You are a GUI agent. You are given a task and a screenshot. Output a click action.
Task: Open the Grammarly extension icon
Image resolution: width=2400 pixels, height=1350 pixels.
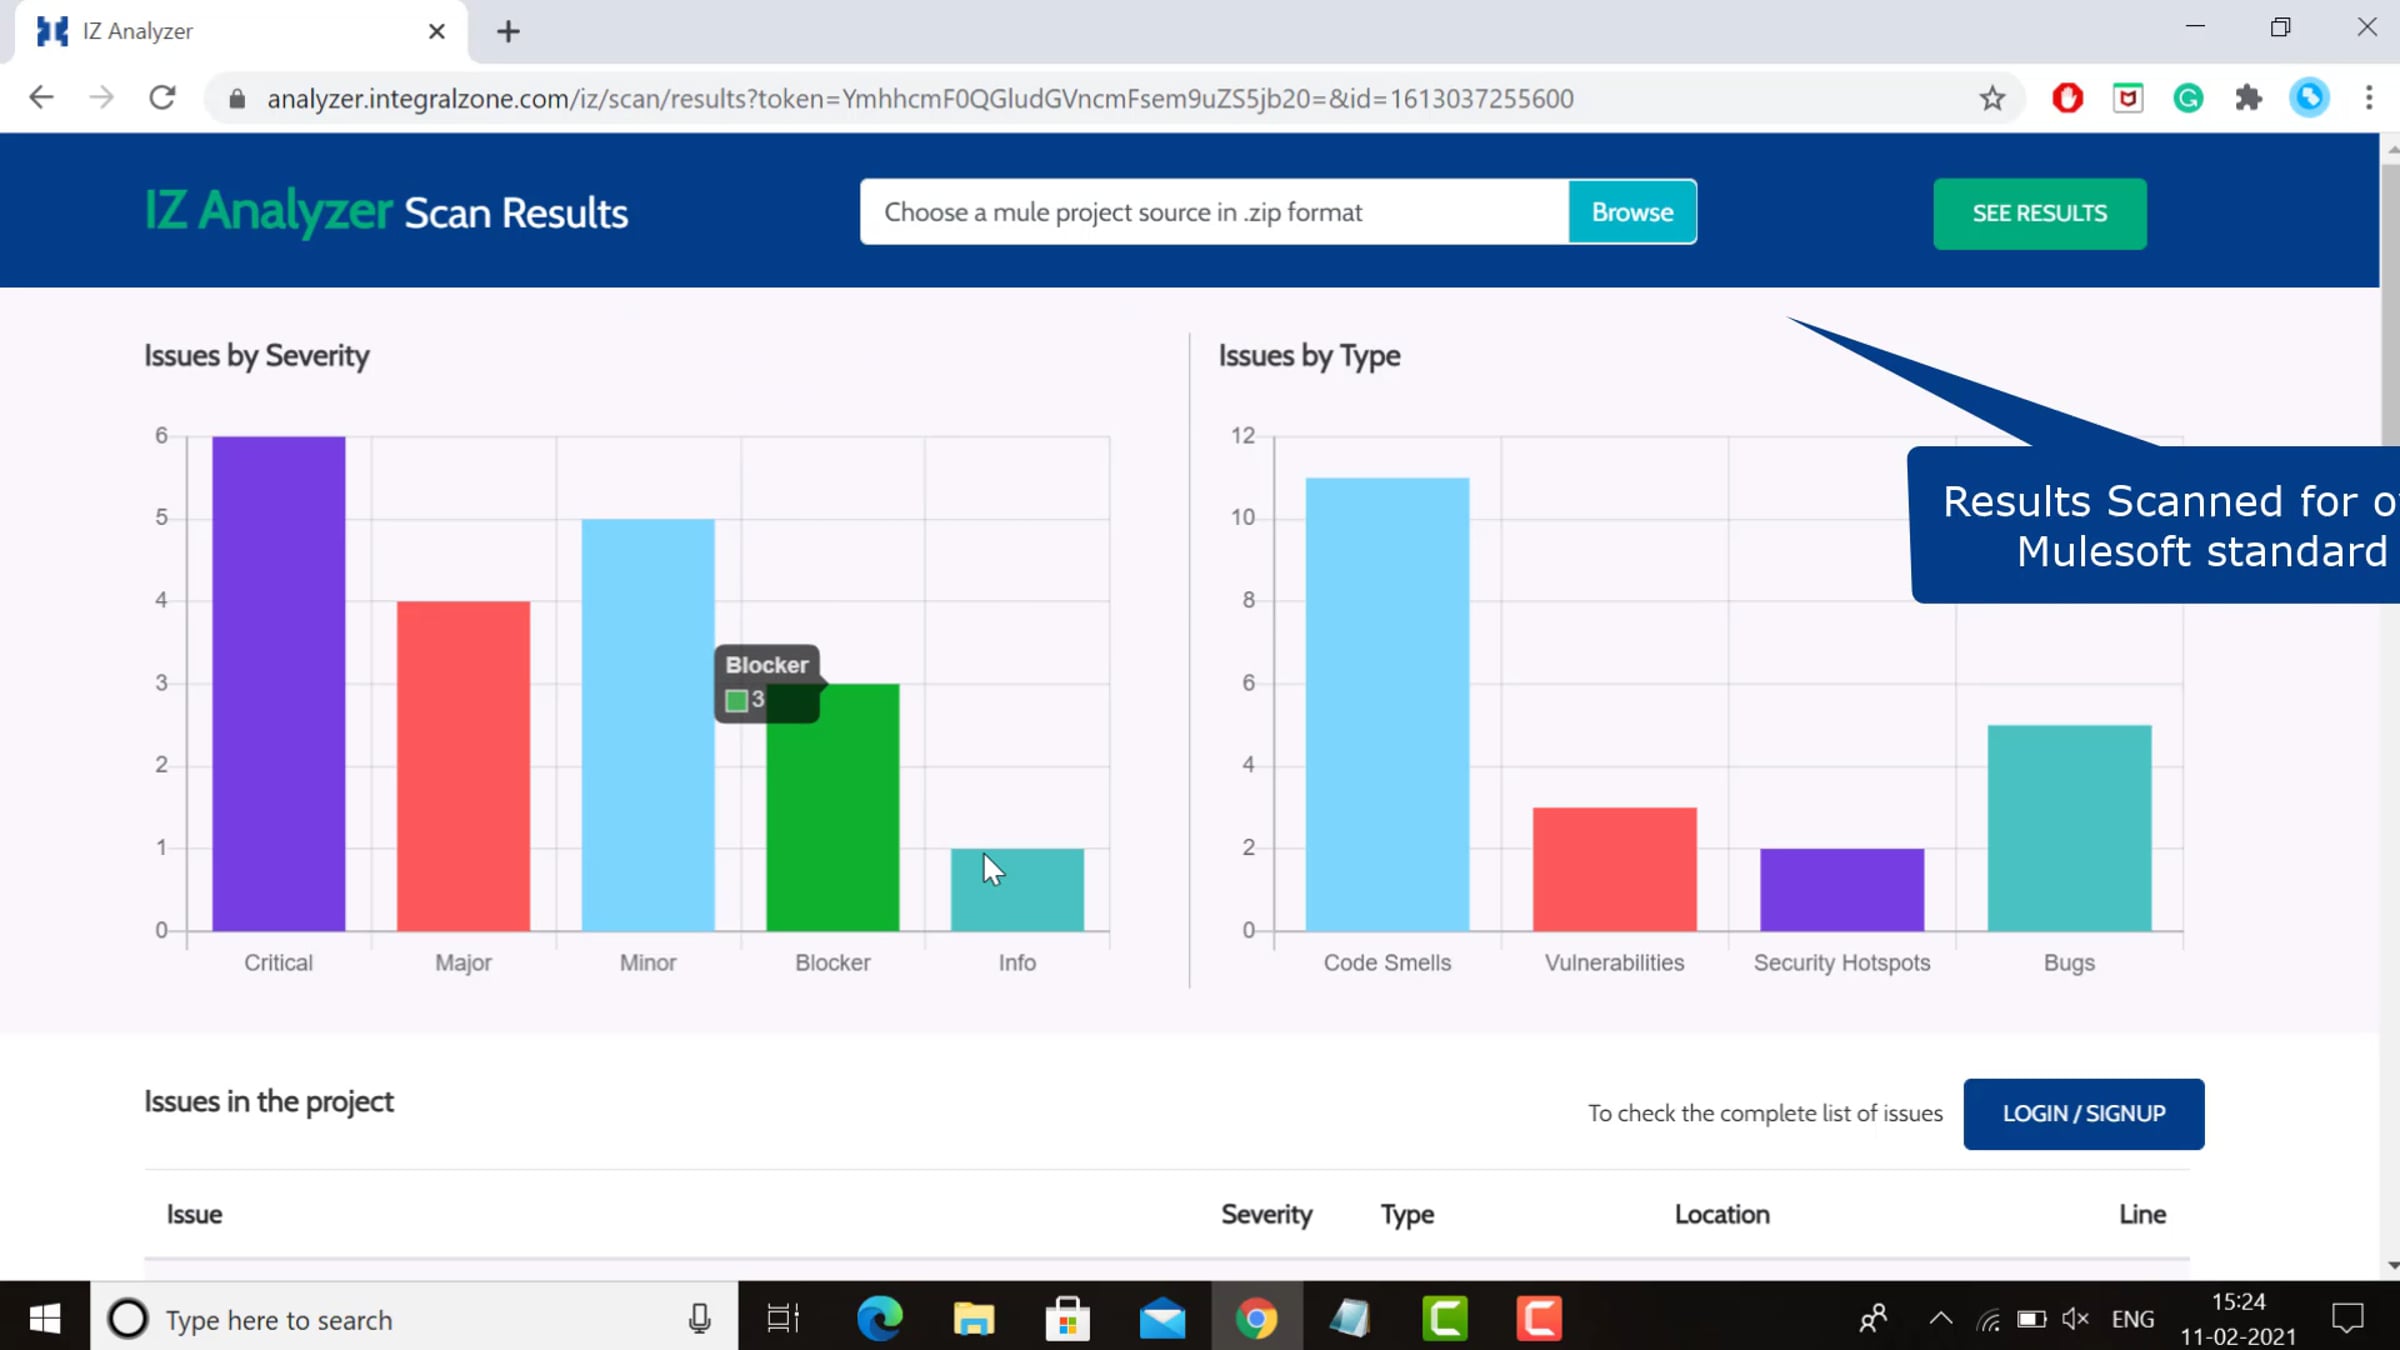[x=2188, y=98]
